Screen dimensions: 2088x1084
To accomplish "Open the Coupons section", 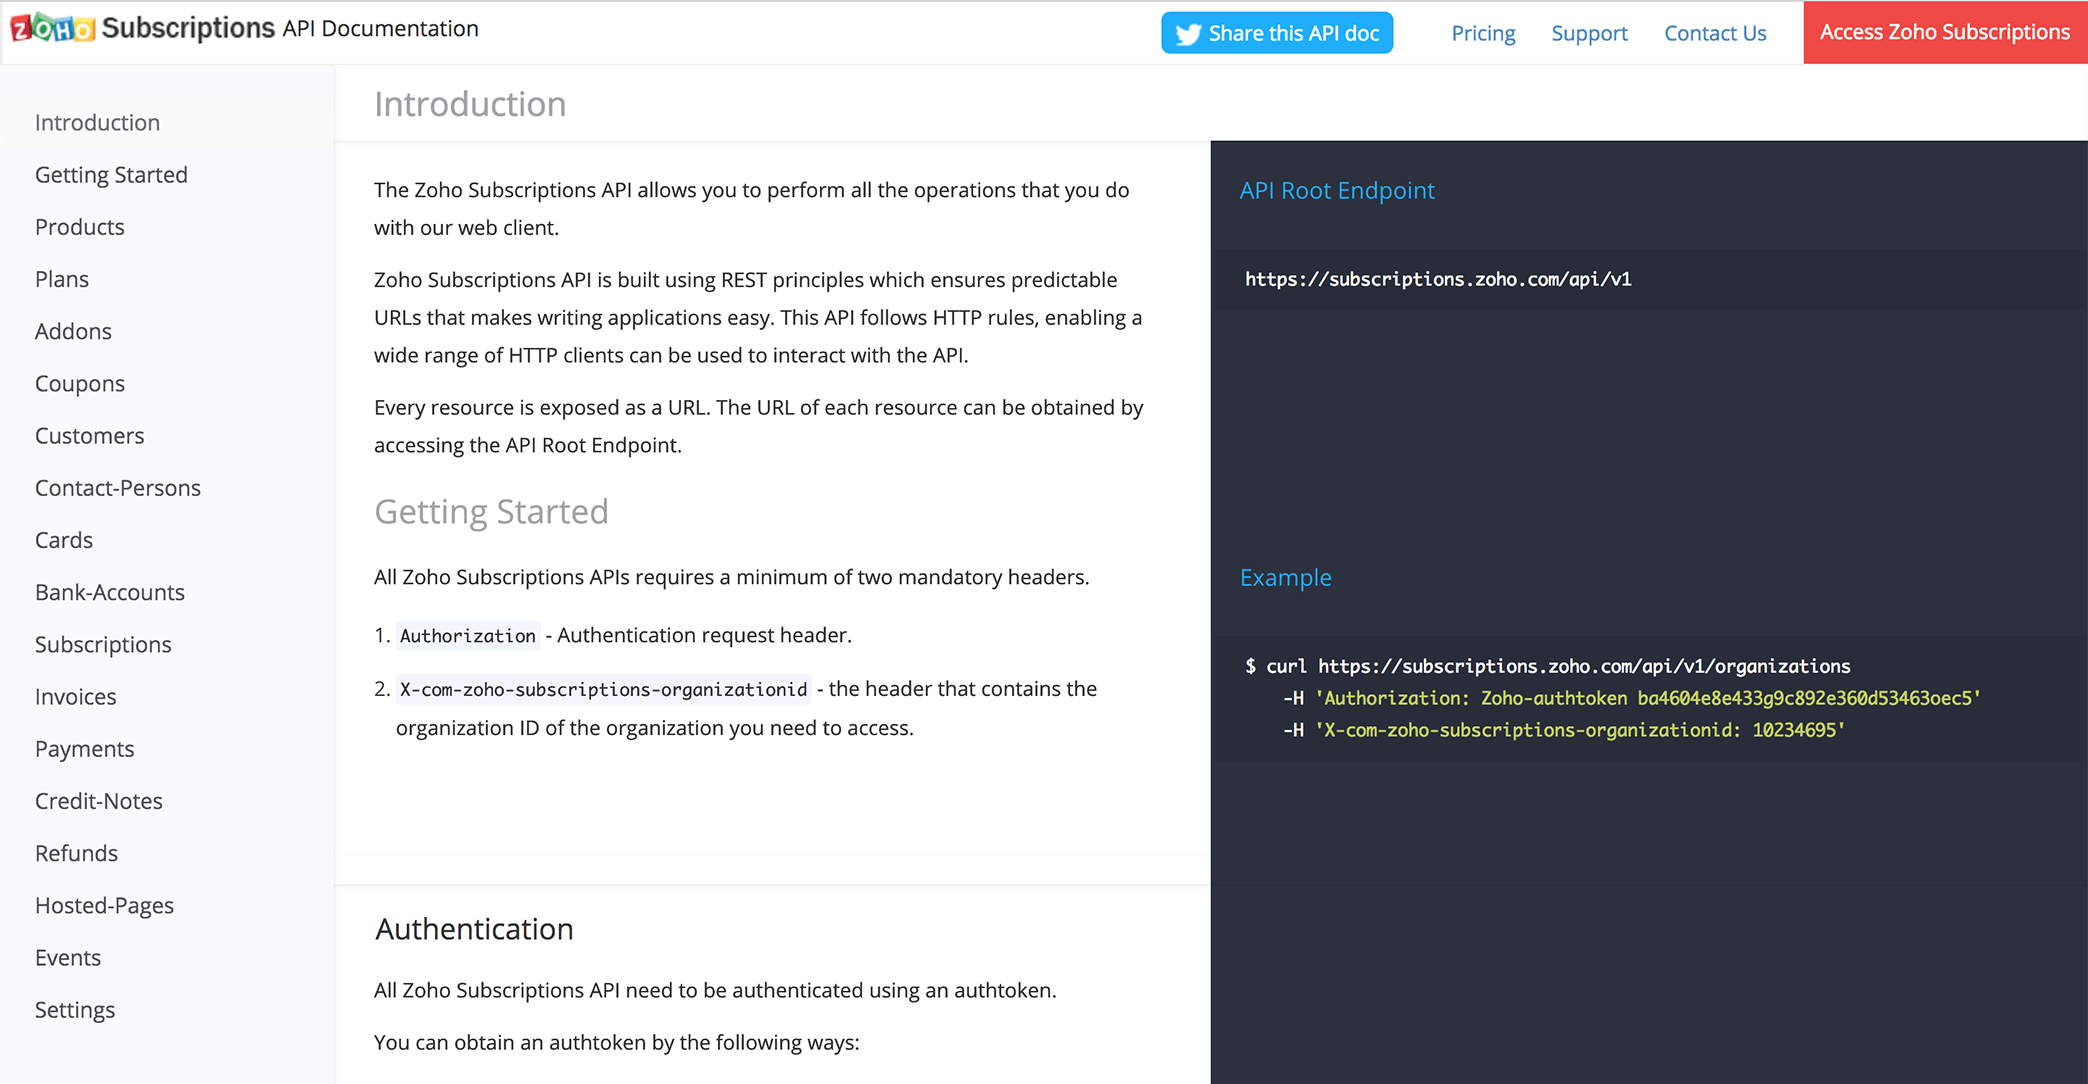I will point(79,383).
